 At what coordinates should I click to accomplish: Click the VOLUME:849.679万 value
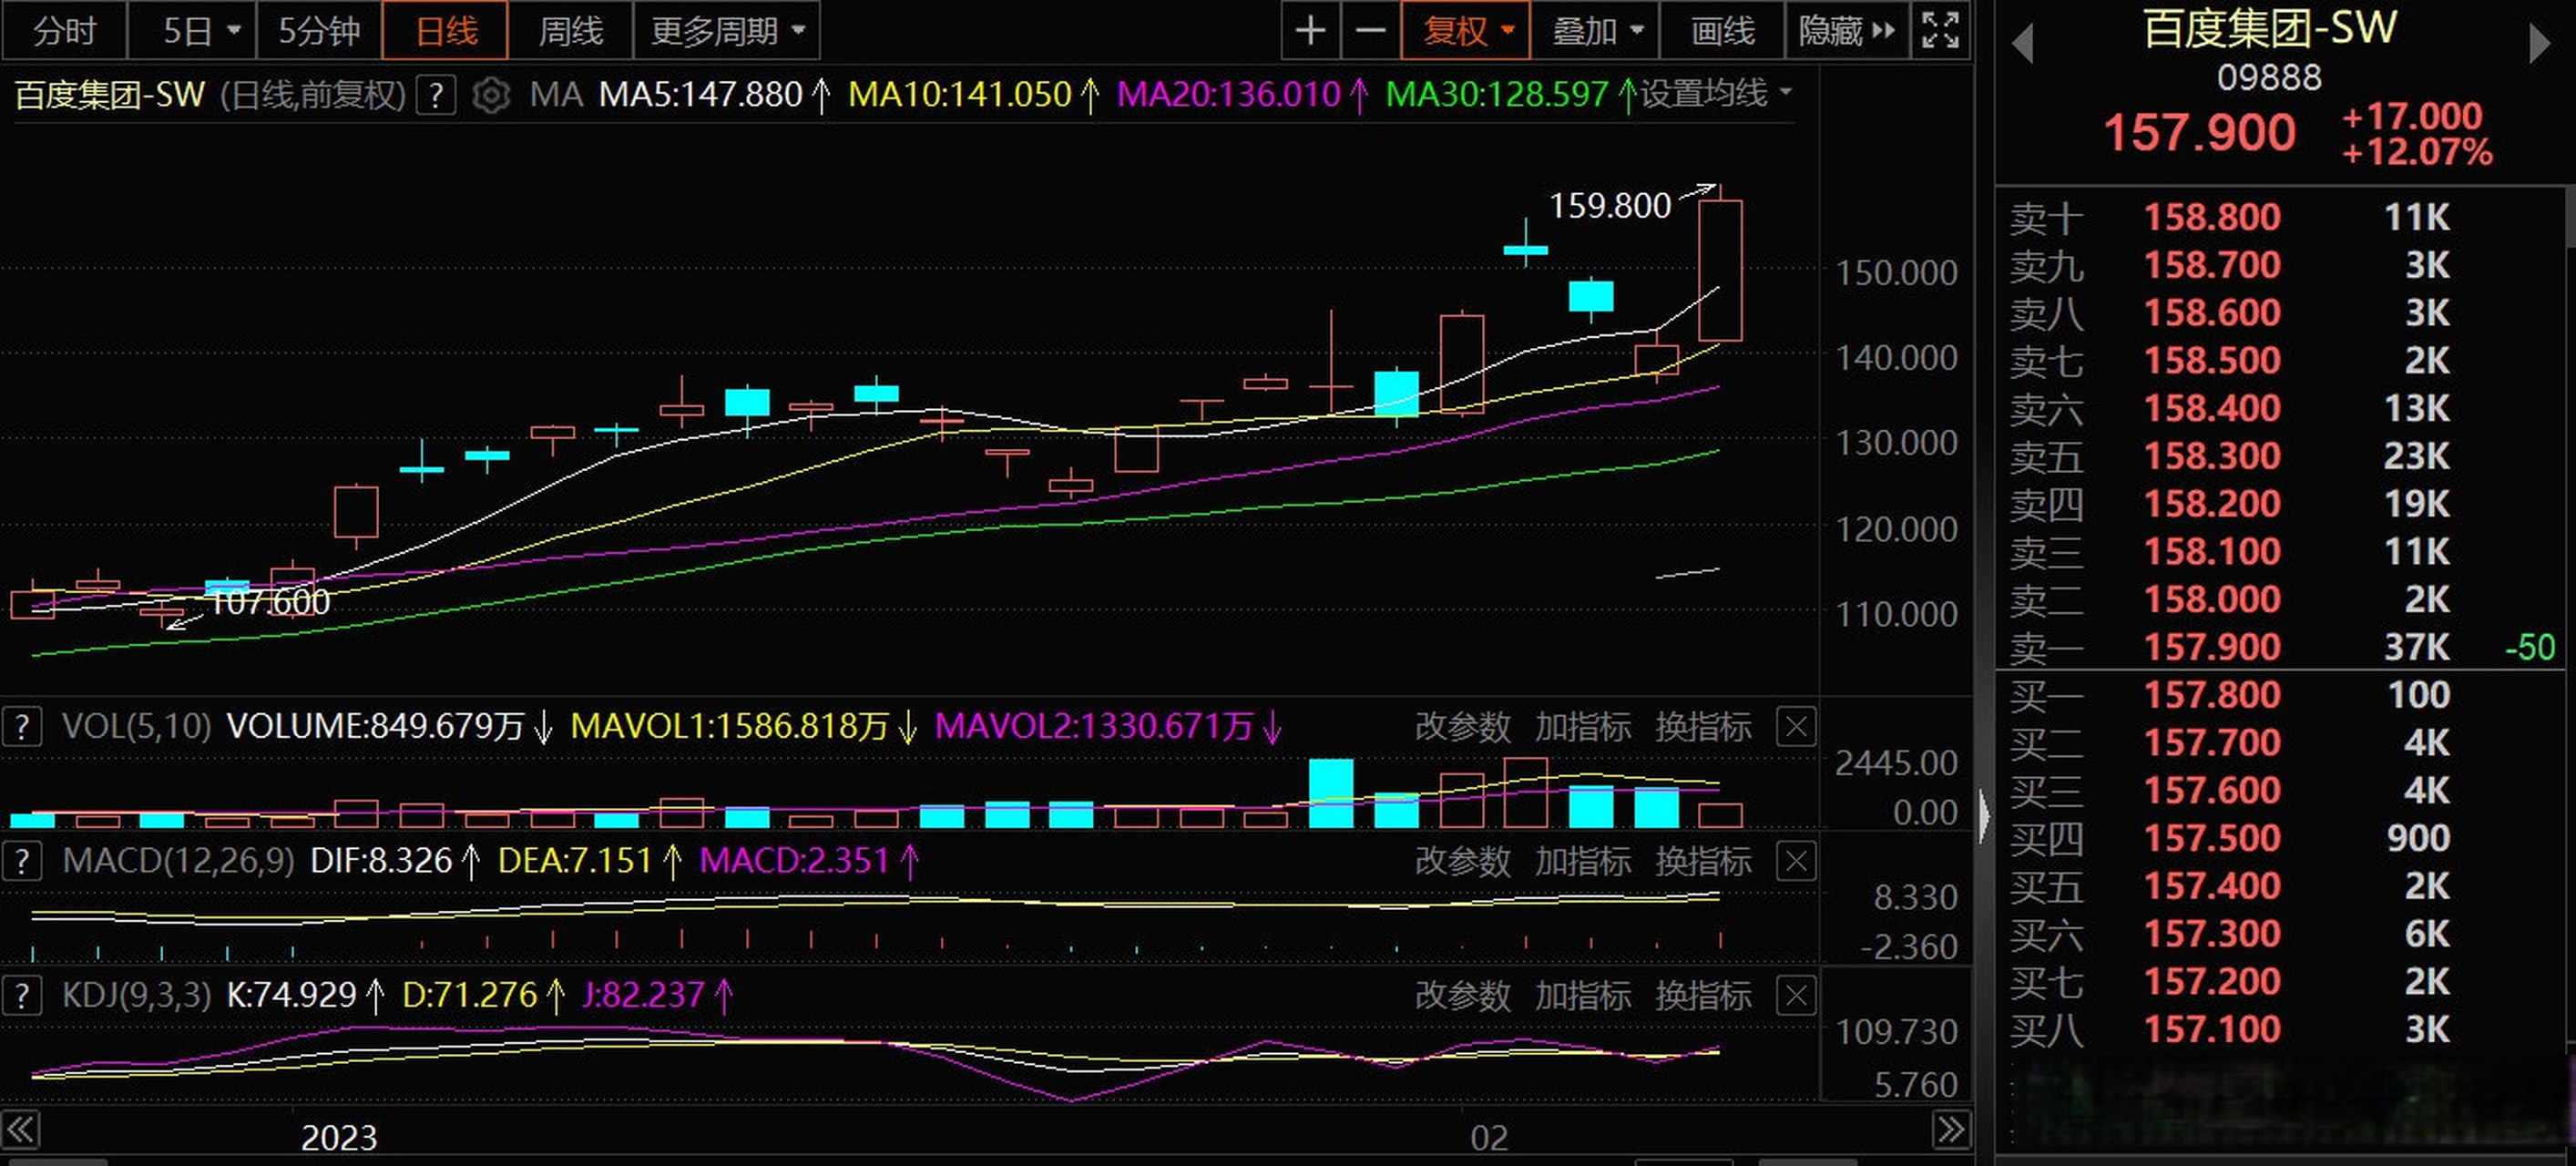point(375,726)
